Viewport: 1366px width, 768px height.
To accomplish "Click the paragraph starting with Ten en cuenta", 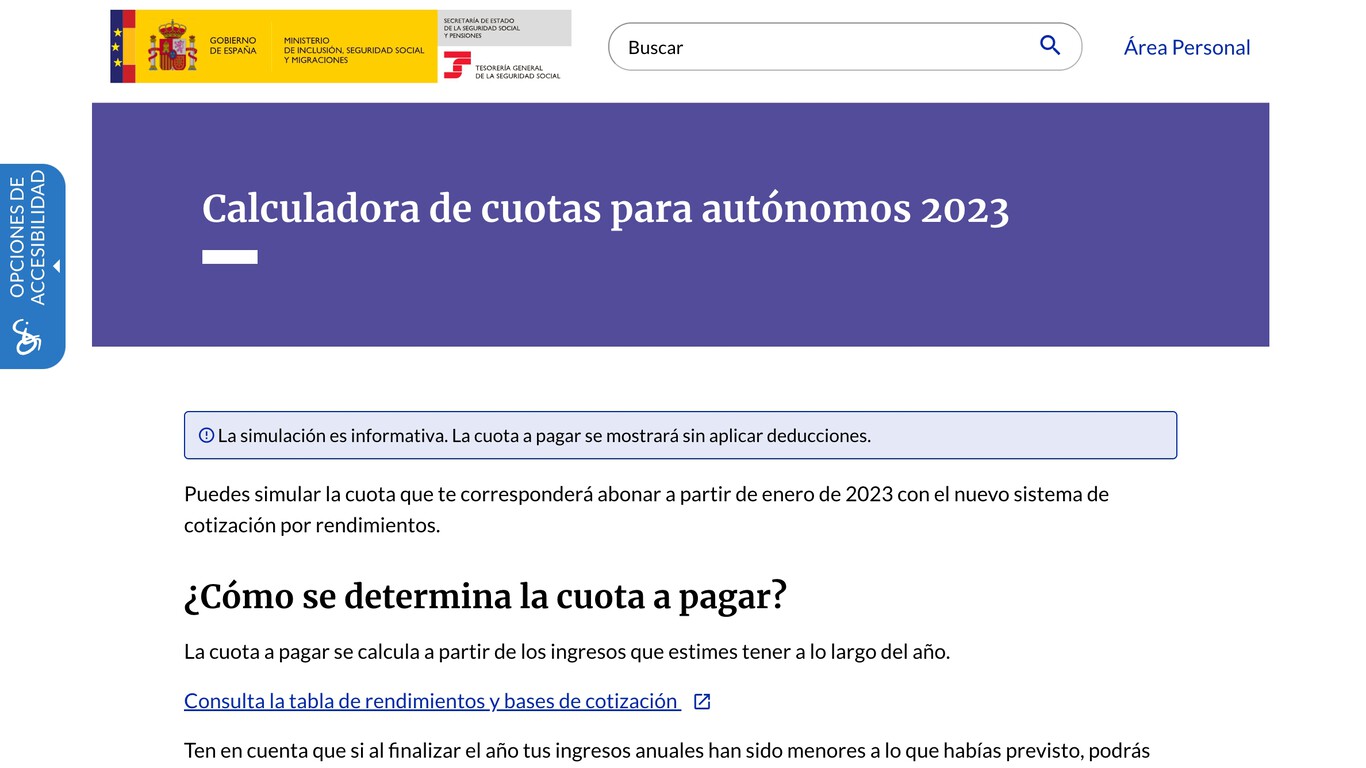I will [666, 750].
